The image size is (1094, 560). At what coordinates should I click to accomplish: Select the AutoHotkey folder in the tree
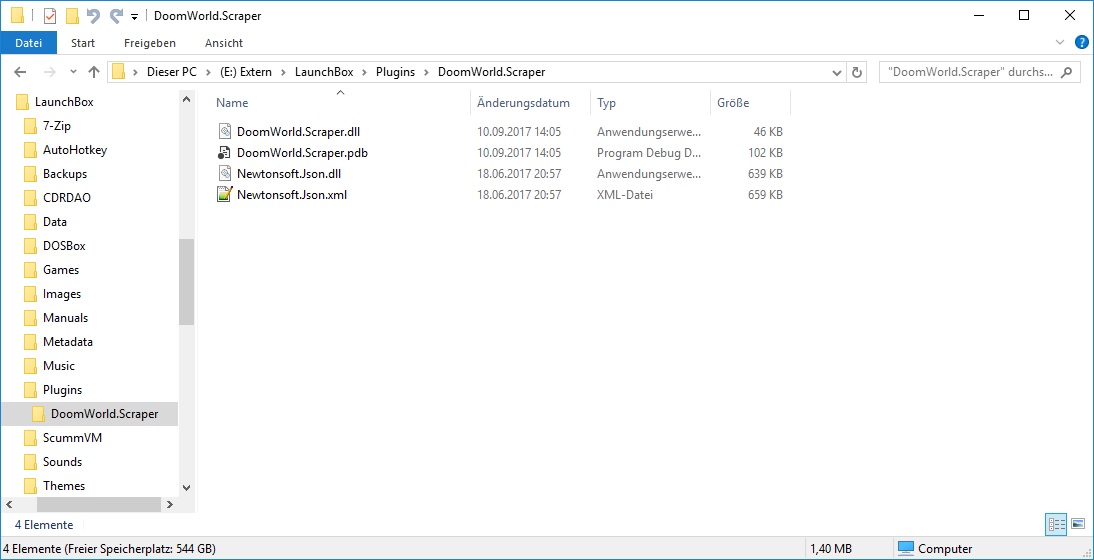(x=75, y=150)
